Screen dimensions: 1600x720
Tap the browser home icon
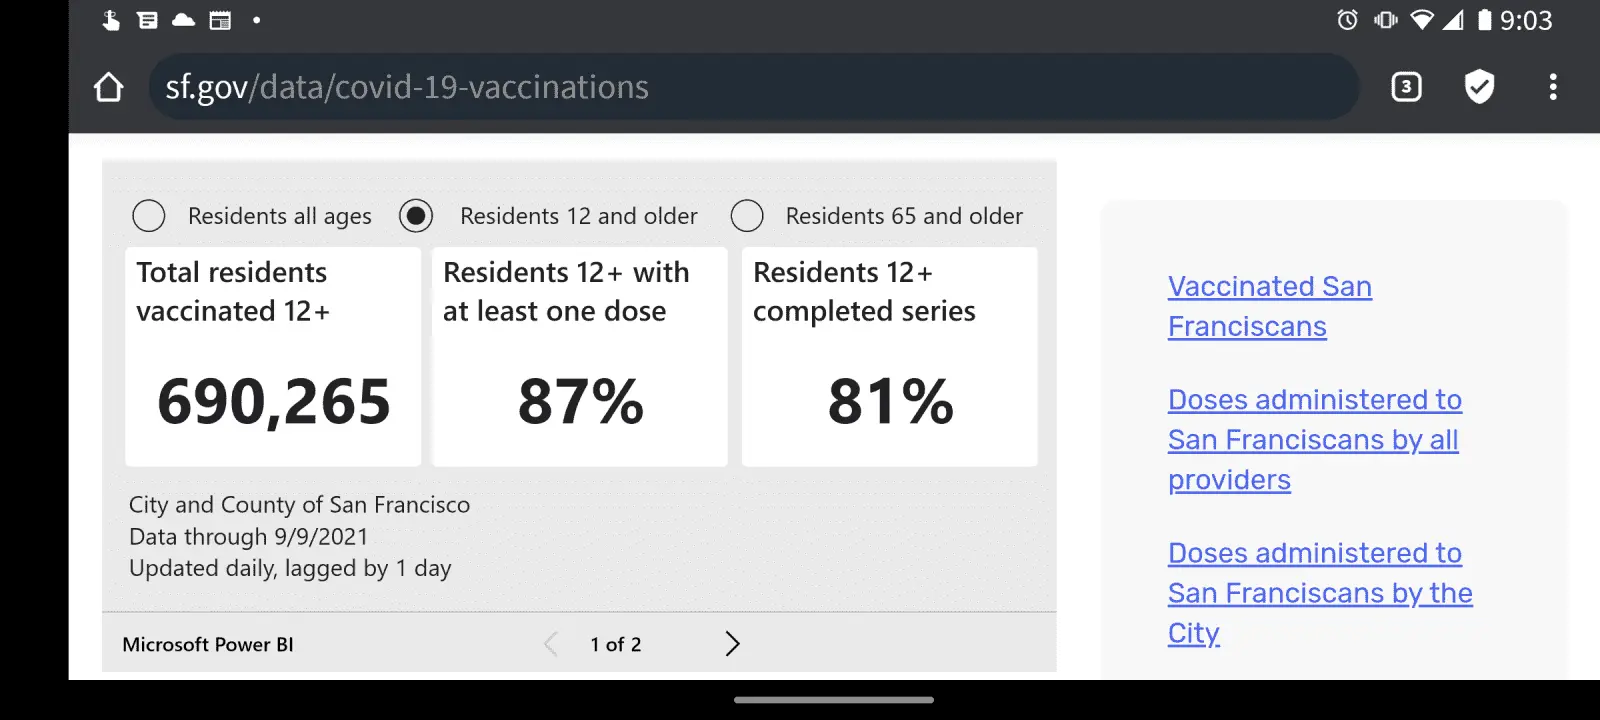click(108, 87)
